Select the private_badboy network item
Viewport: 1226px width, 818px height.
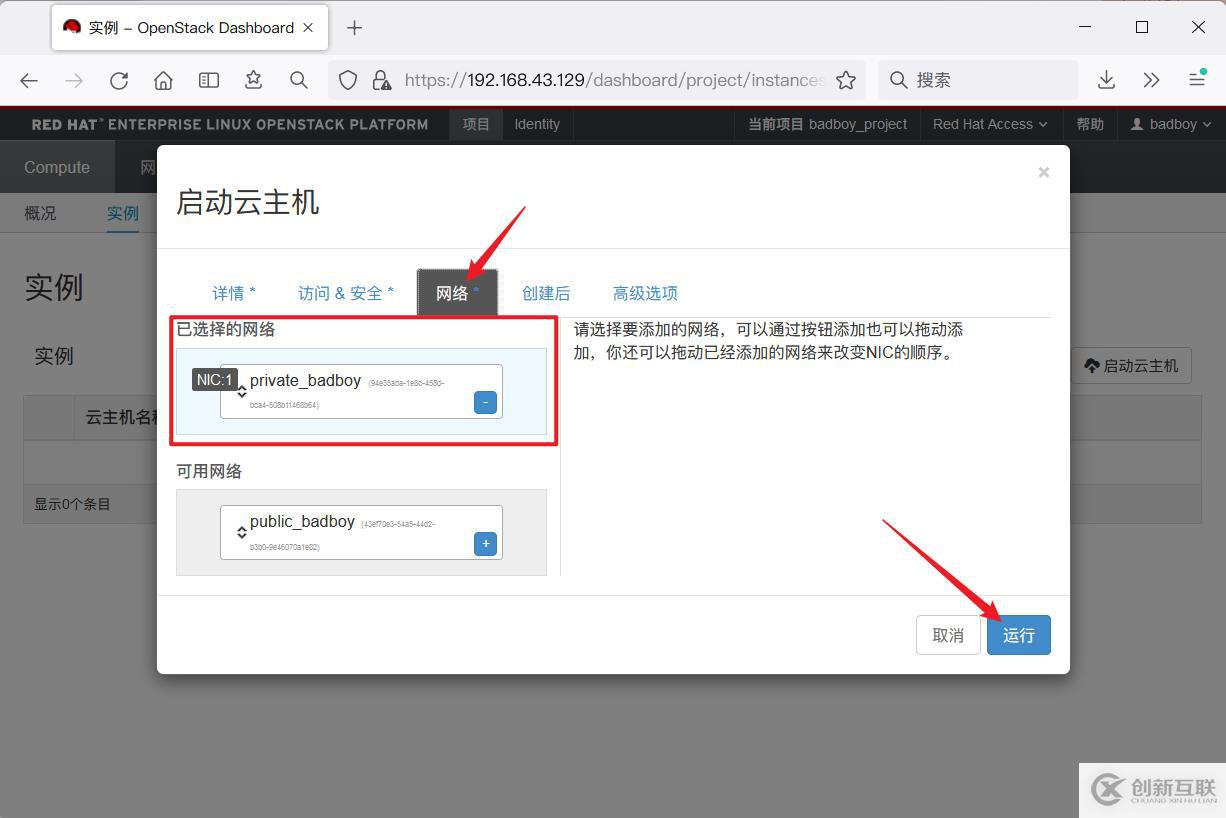361,391
